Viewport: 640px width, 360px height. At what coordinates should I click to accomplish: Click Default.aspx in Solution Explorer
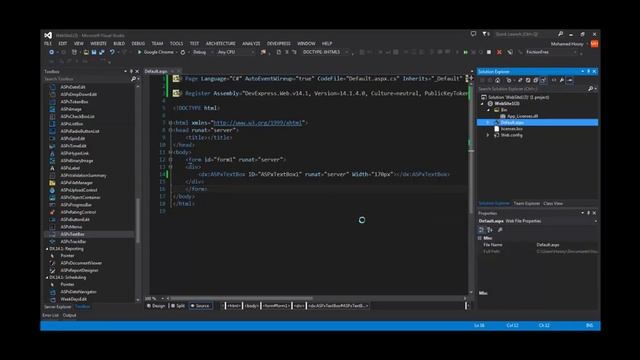tap(512, 122)
